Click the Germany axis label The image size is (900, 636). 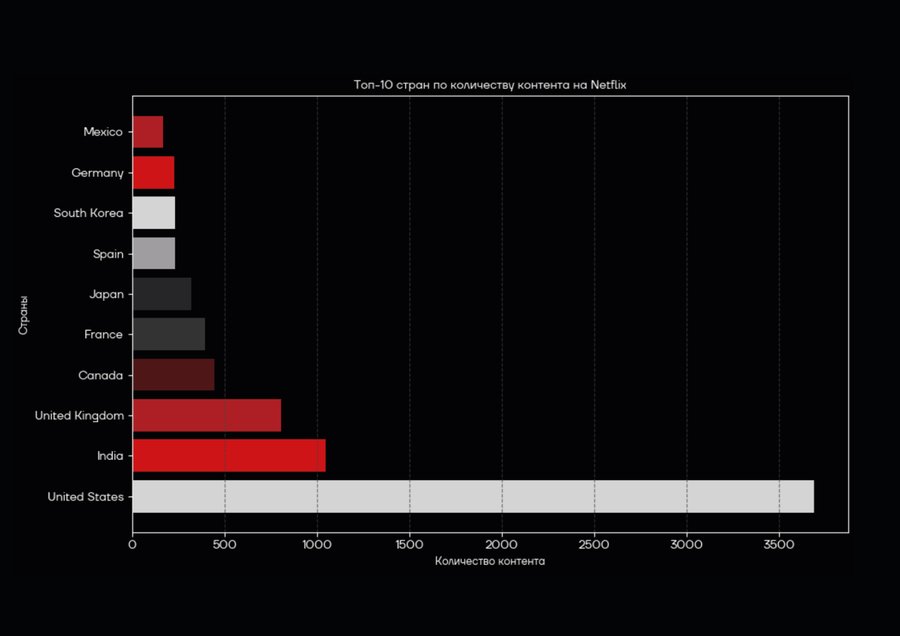[97, 173]
